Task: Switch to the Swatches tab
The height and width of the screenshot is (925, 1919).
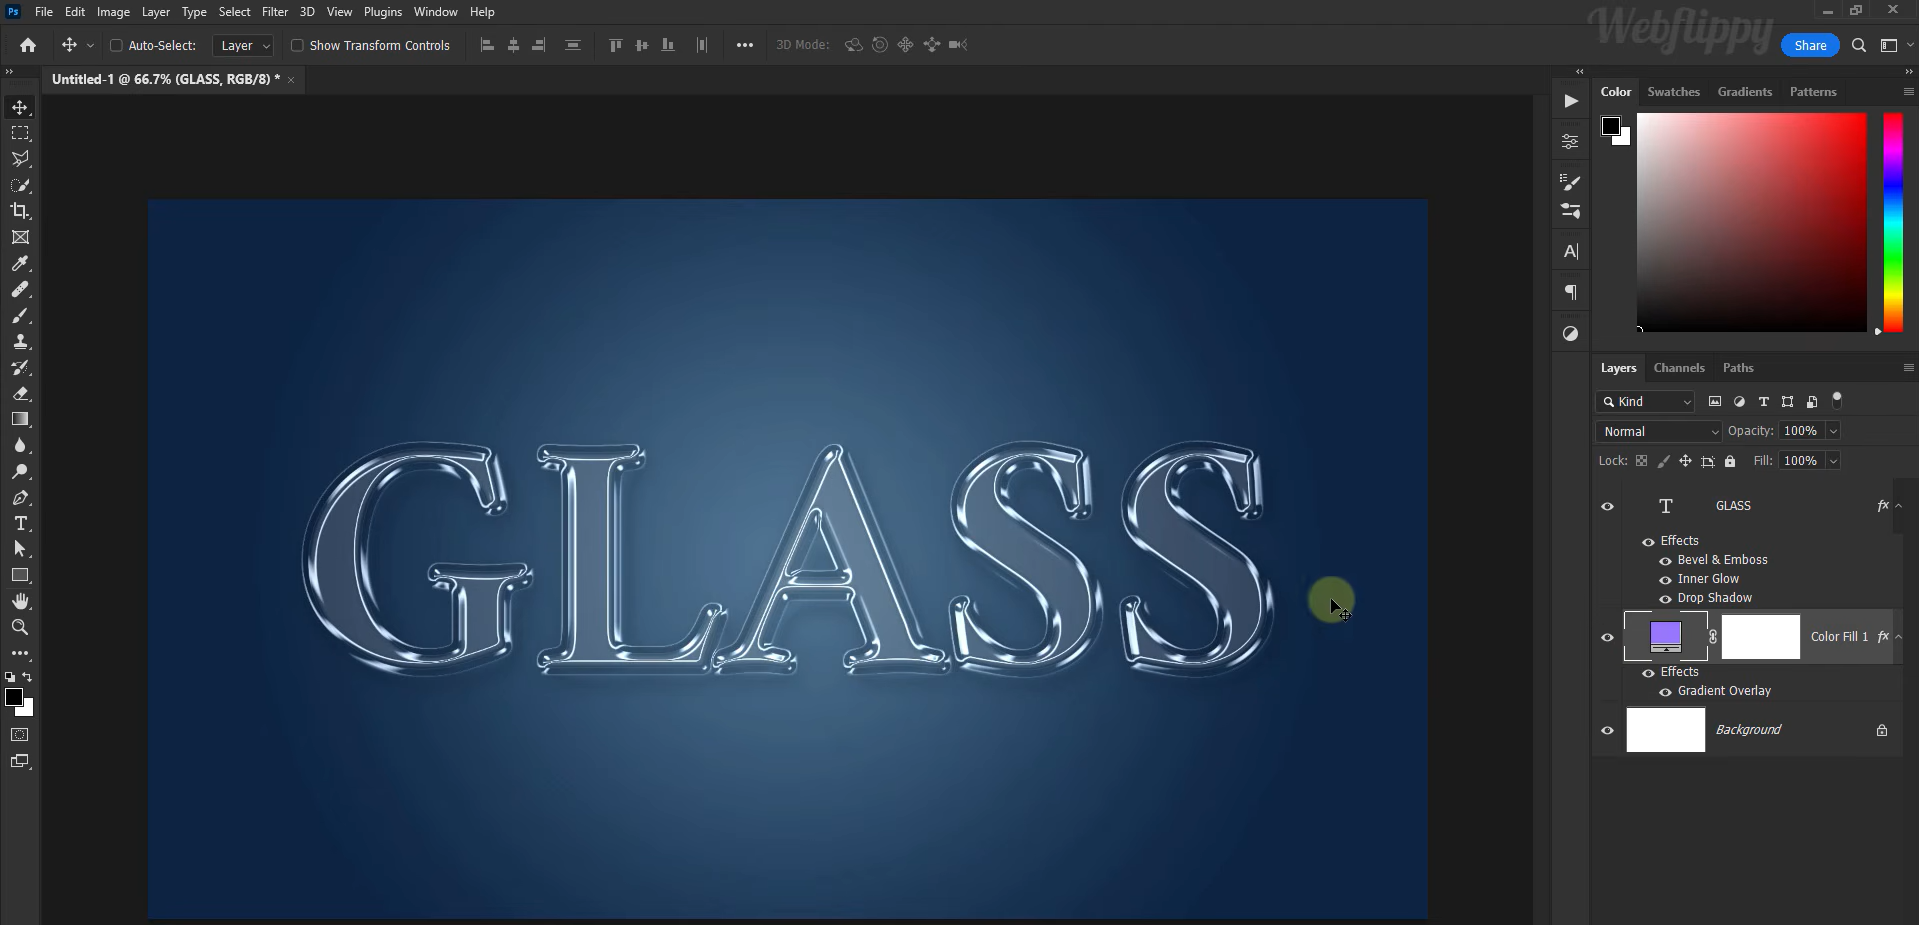Action: point(1673,92)
